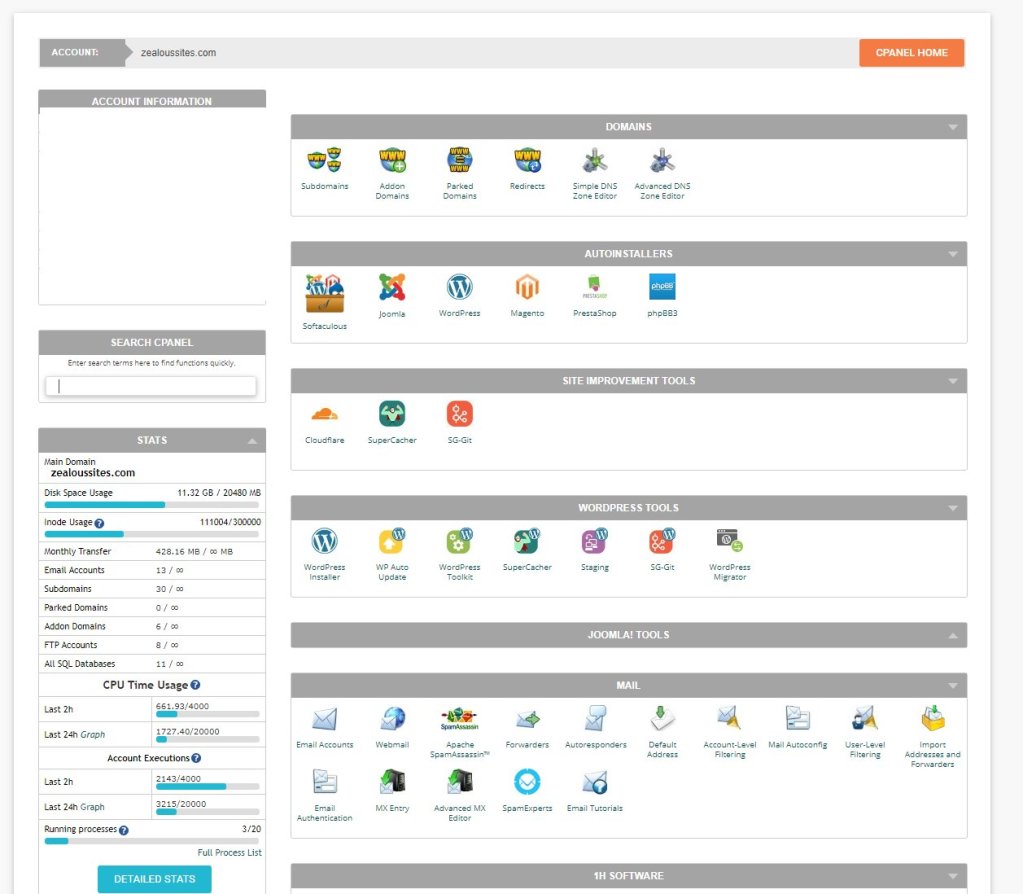Open Parked Domains
Screen dimensions: 1023x894
[x=459, y=160]
